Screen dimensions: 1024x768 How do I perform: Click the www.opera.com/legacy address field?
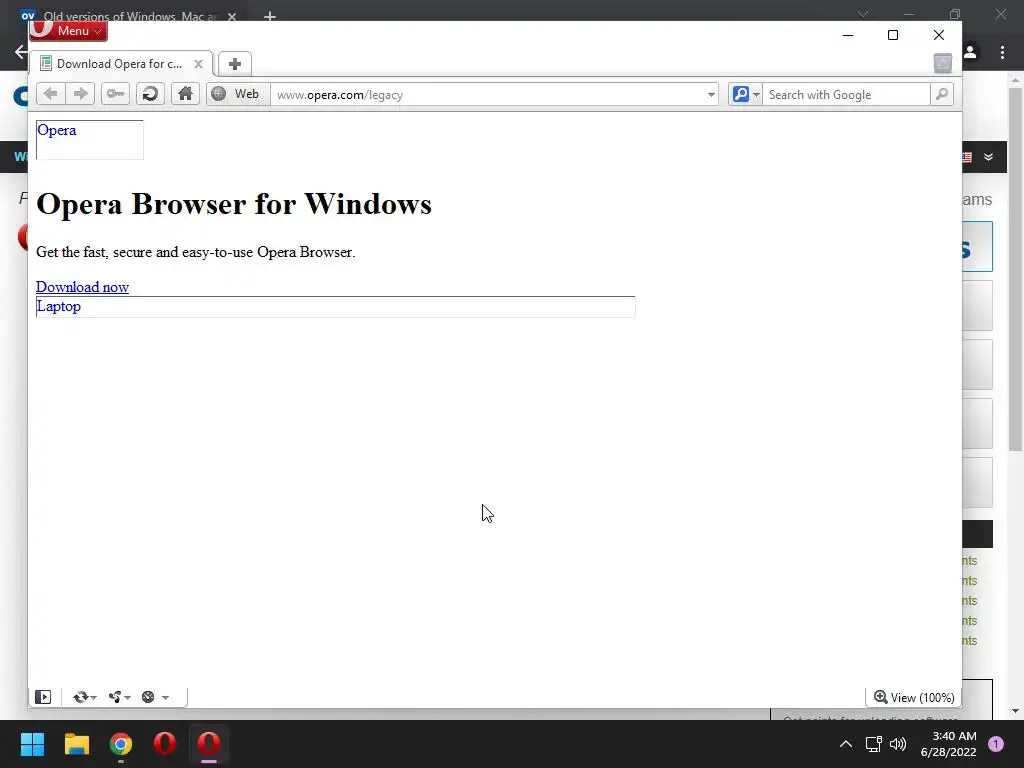[487, 95]
